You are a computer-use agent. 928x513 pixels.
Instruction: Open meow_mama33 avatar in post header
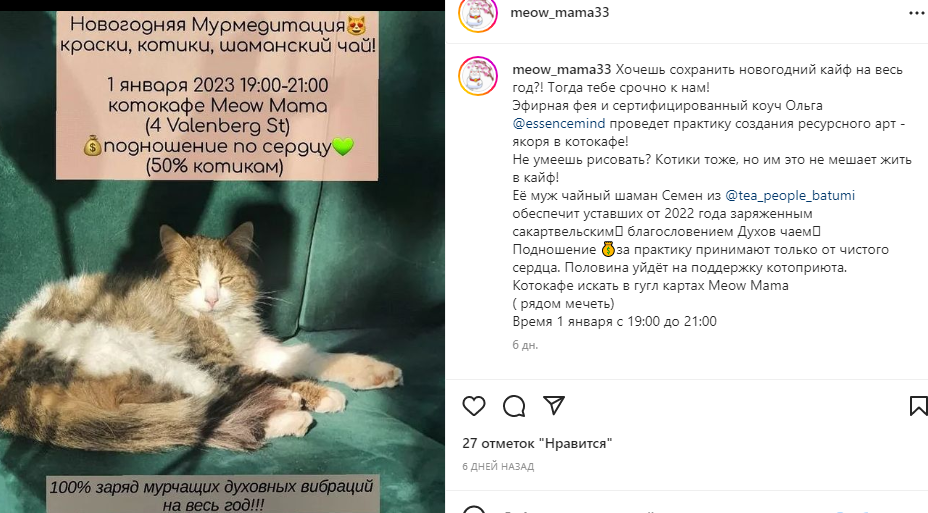(x=478, y=15)
